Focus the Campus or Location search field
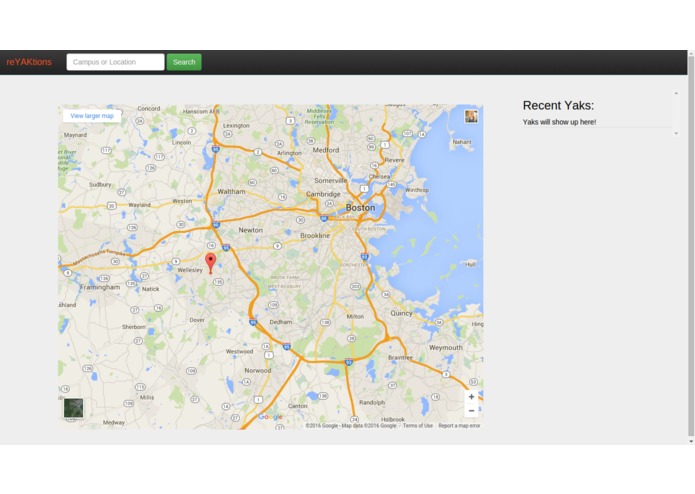695x494 pixels. click(115, 62)
